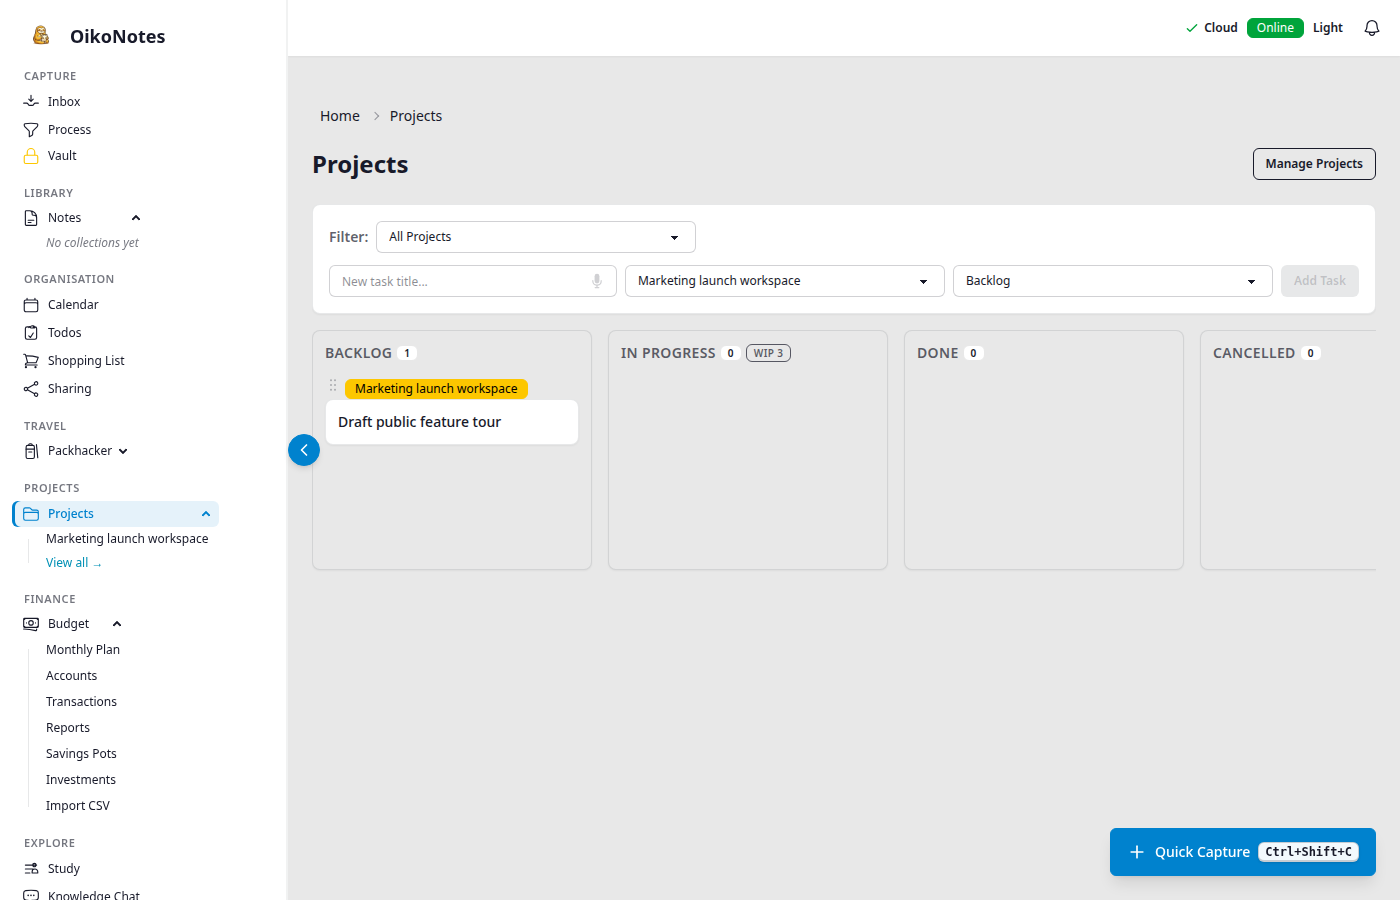
Task: Open Accounts under Budget
Action: [72, 676]
